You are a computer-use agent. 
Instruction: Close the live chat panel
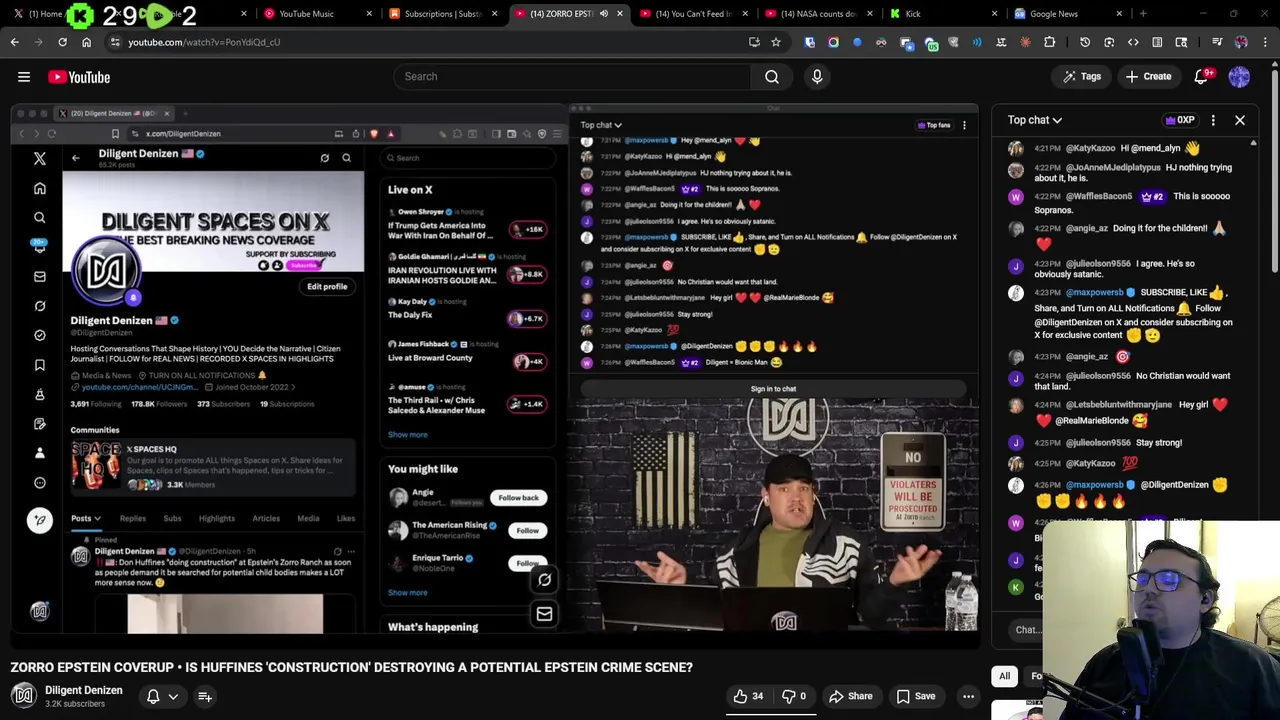pyautogui.click(x=1240, y=120)
